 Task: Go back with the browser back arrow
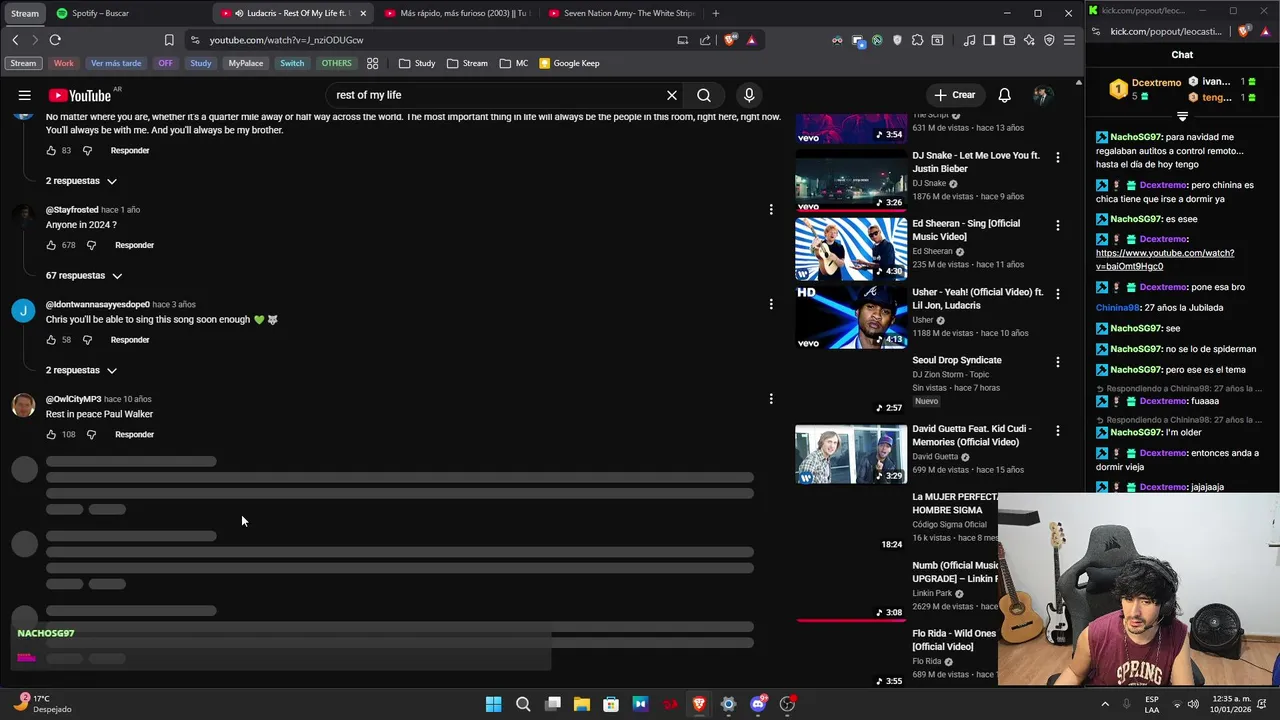(15, 40)
